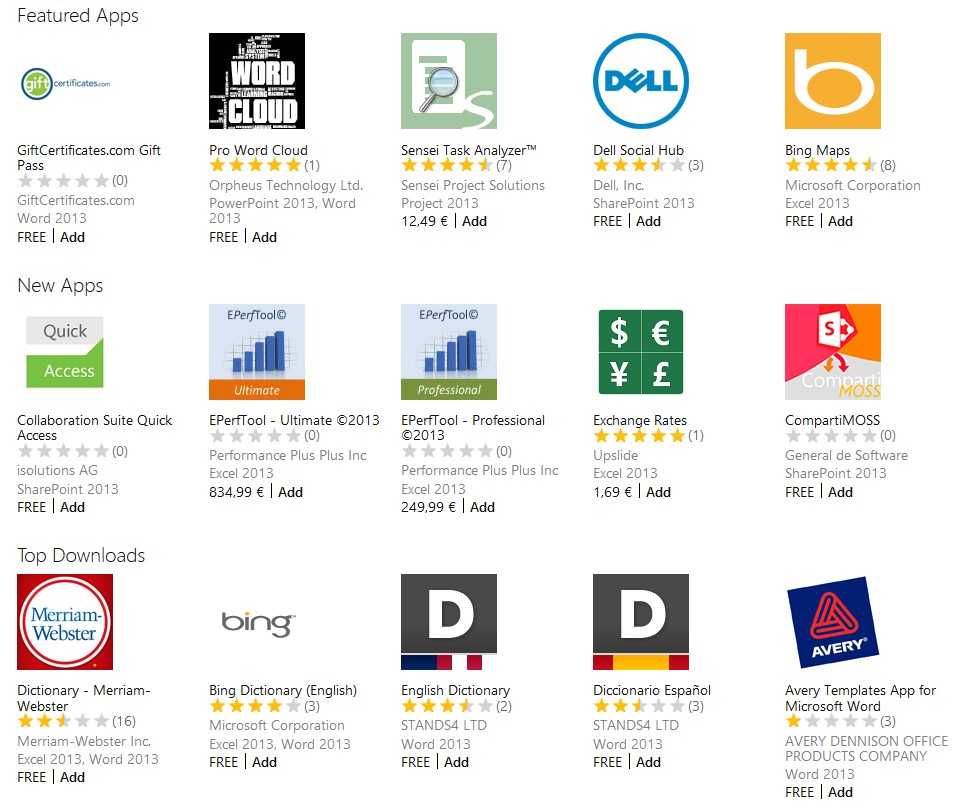The image size is (964, 810).
Task: Add Sensei Task Analyzer for 12,49 €
Action: tap(474, 221)
